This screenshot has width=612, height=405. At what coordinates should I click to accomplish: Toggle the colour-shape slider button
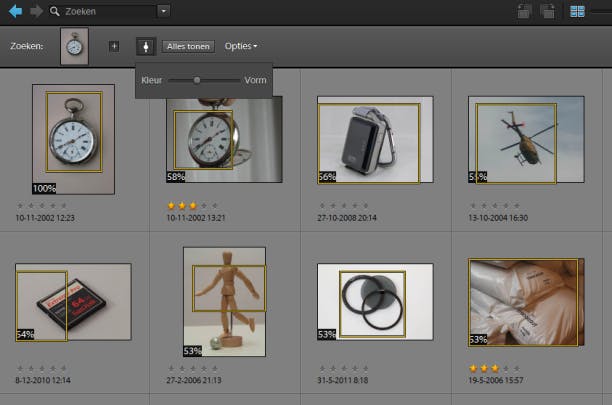[x=146, y=46]
